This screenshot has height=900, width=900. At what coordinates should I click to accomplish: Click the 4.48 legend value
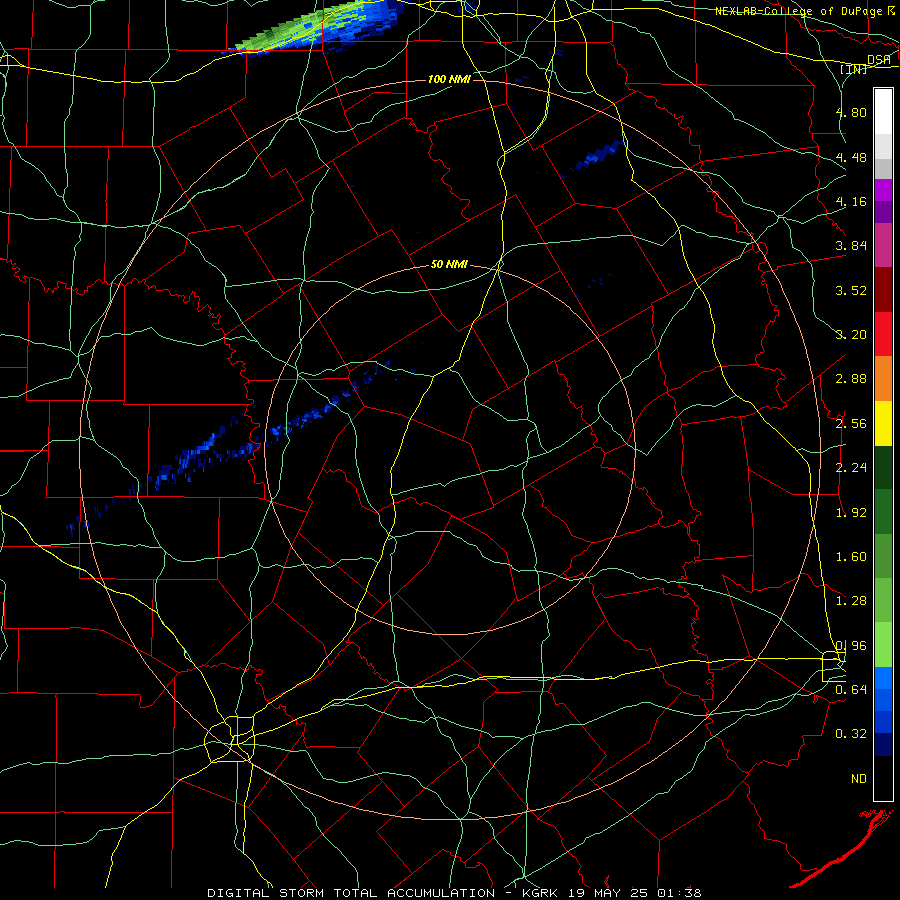click(x=851, y=157)
